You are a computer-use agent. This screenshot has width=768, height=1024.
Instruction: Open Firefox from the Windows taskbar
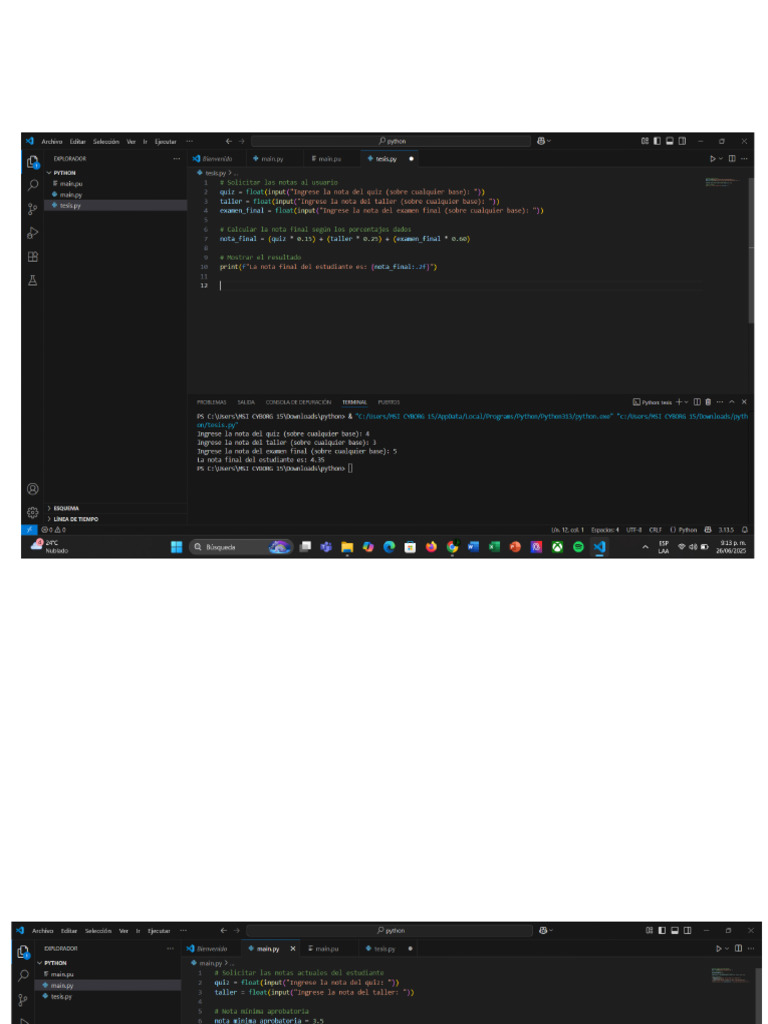click(431, 547)
